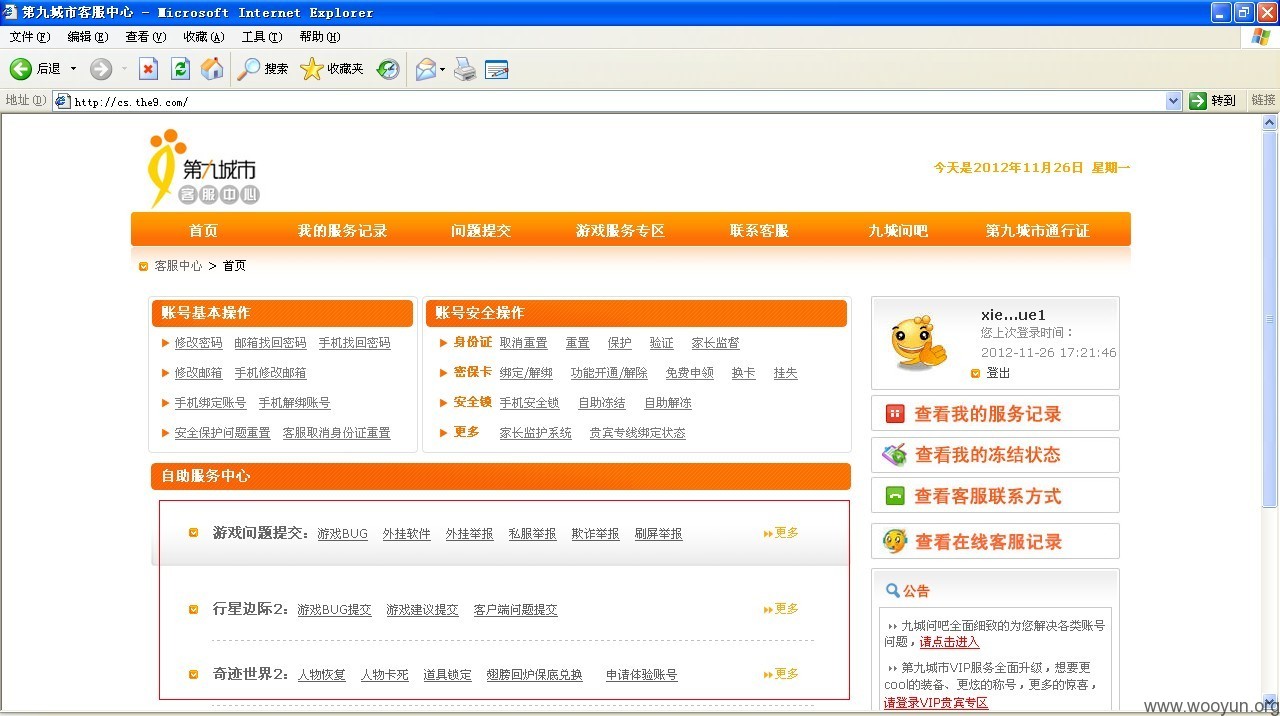Open the 九城问吧 nav tab
Screen dimensions: 1280x716
click(x=898, y=231)
